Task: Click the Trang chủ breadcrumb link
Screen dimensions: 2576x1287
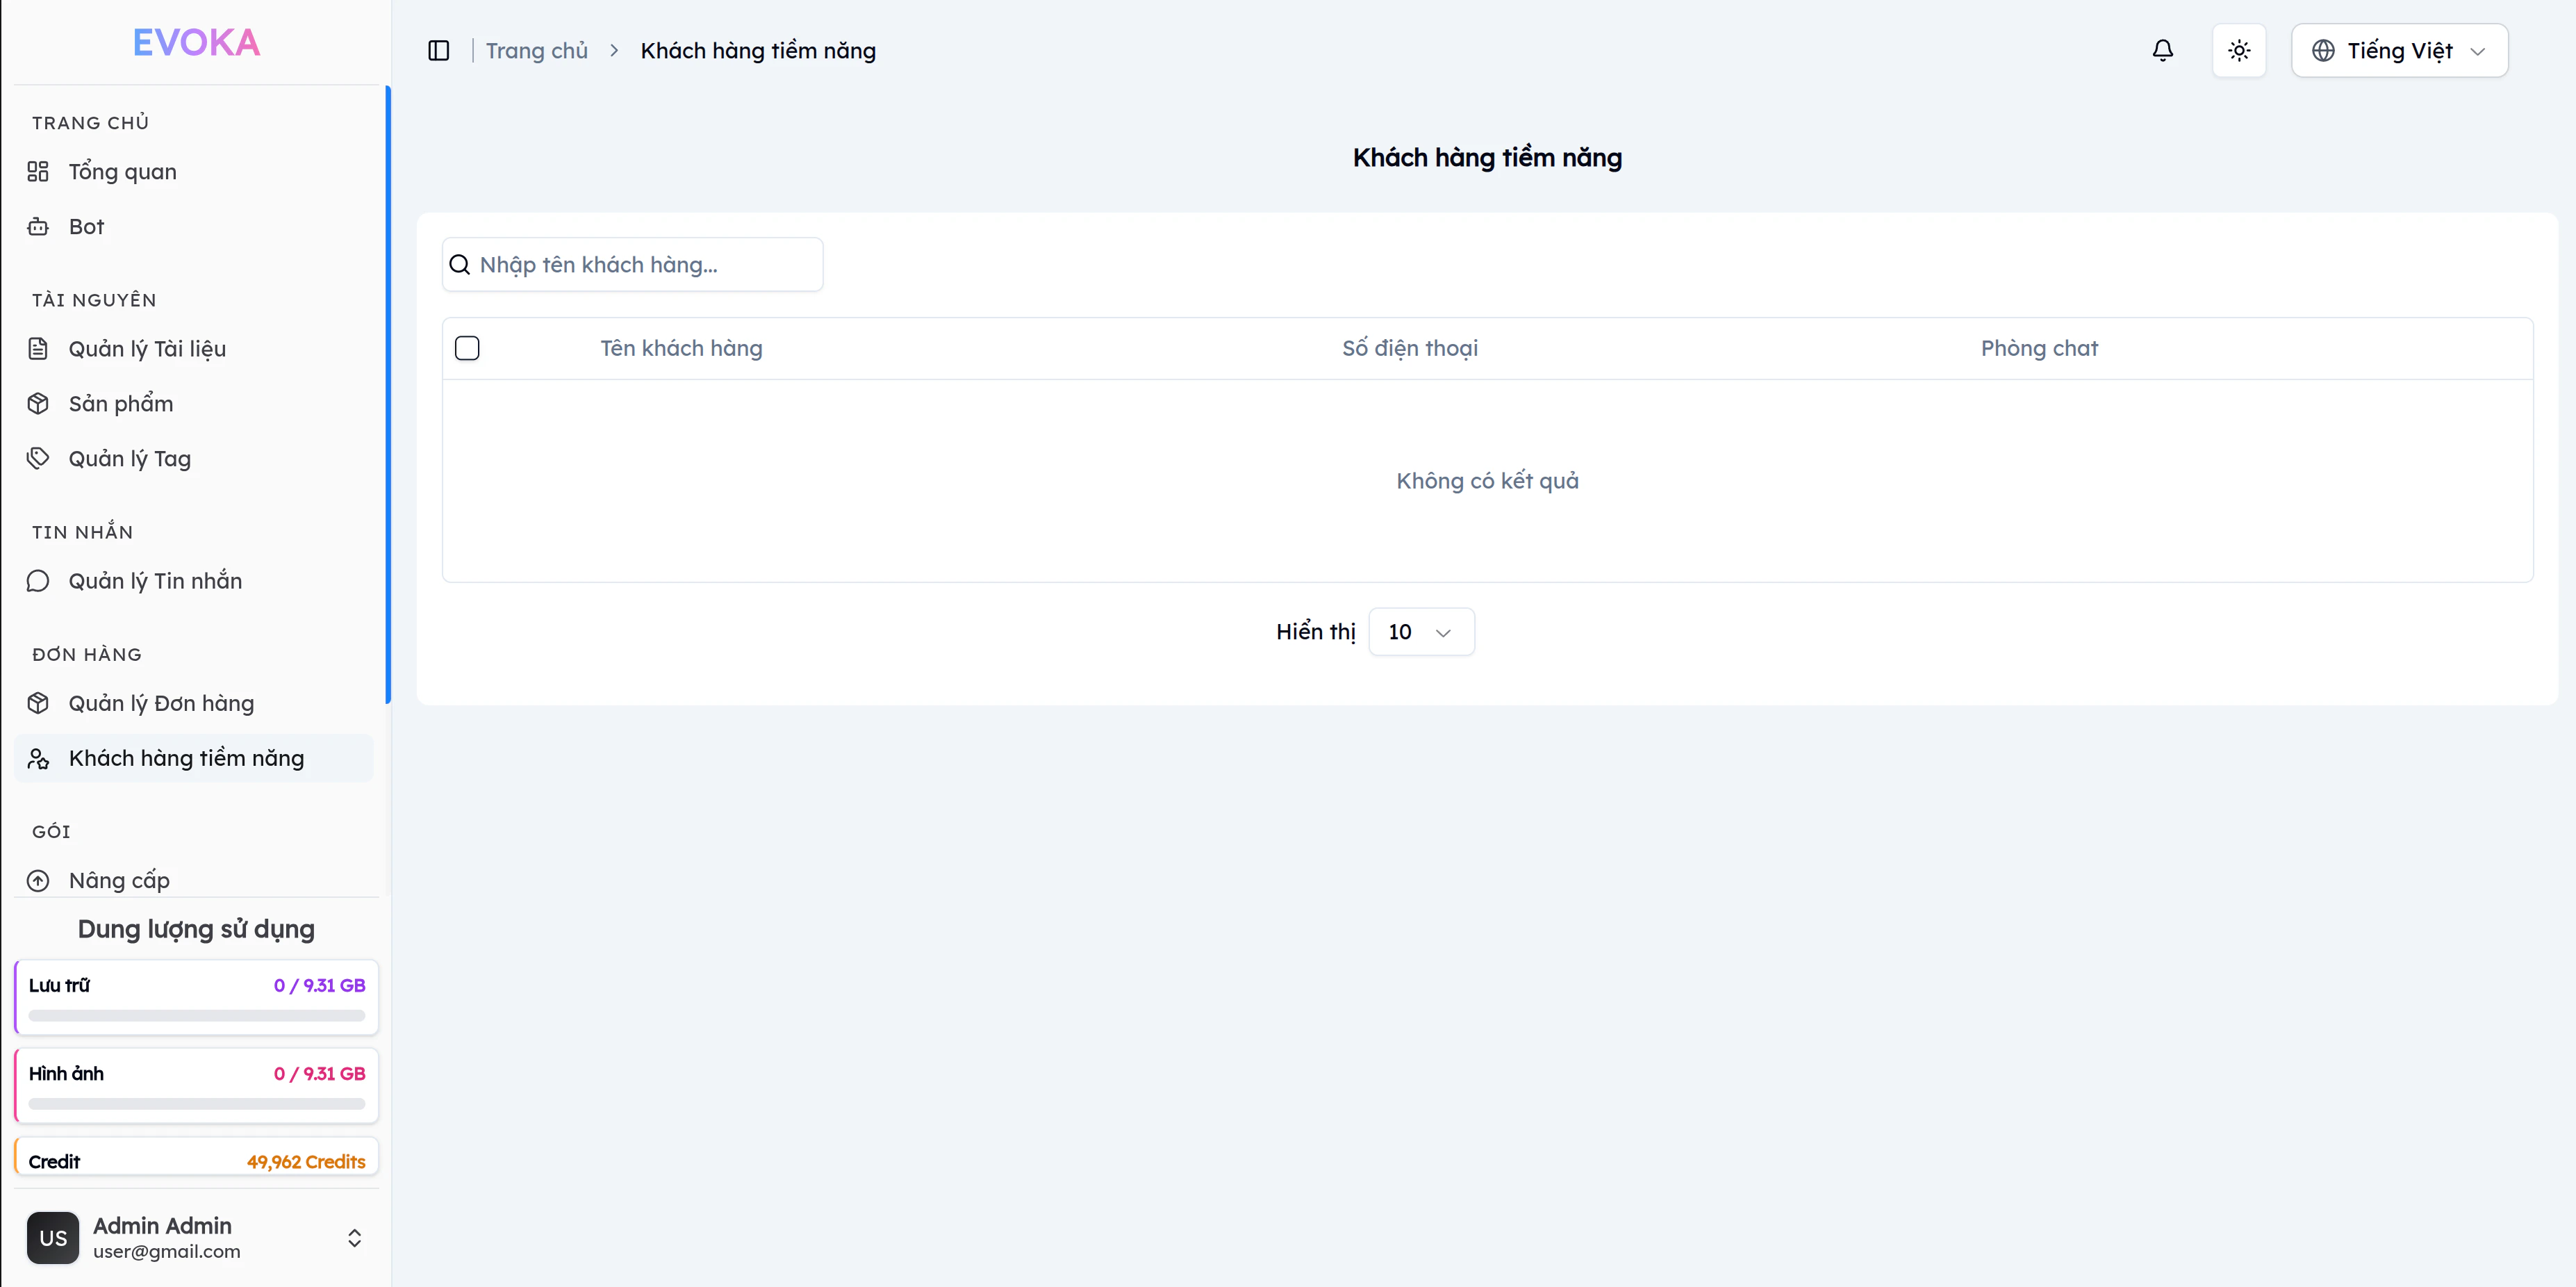Action: [537, 51]
